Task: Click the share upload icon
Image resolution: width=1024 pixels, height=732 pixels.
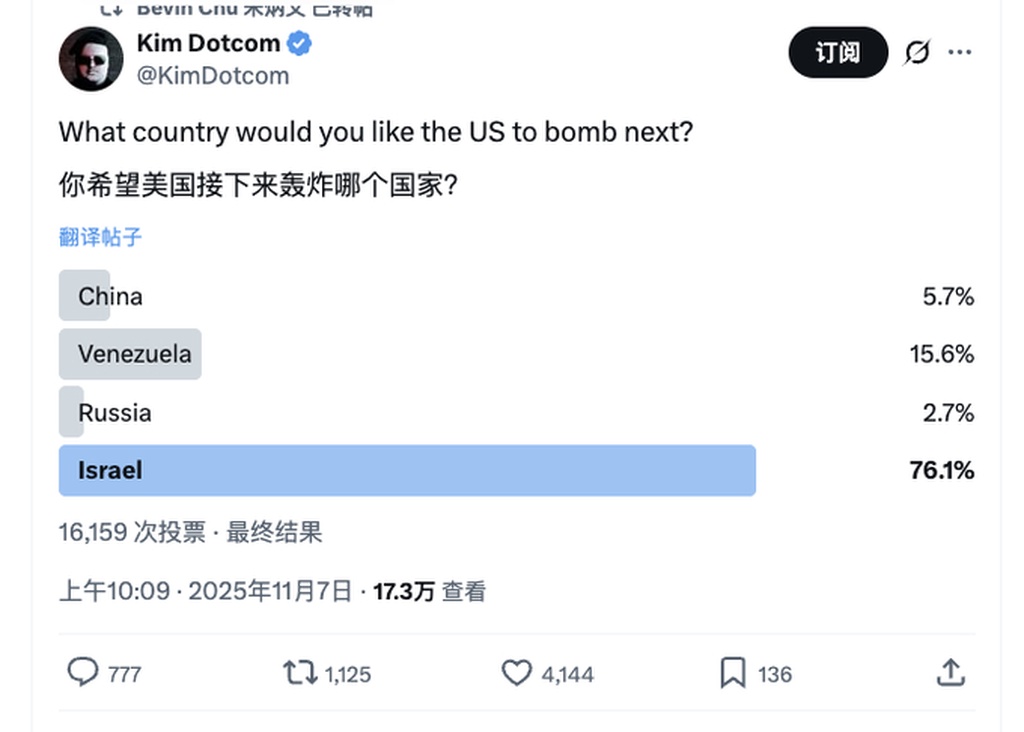Action: pos(950,673)
